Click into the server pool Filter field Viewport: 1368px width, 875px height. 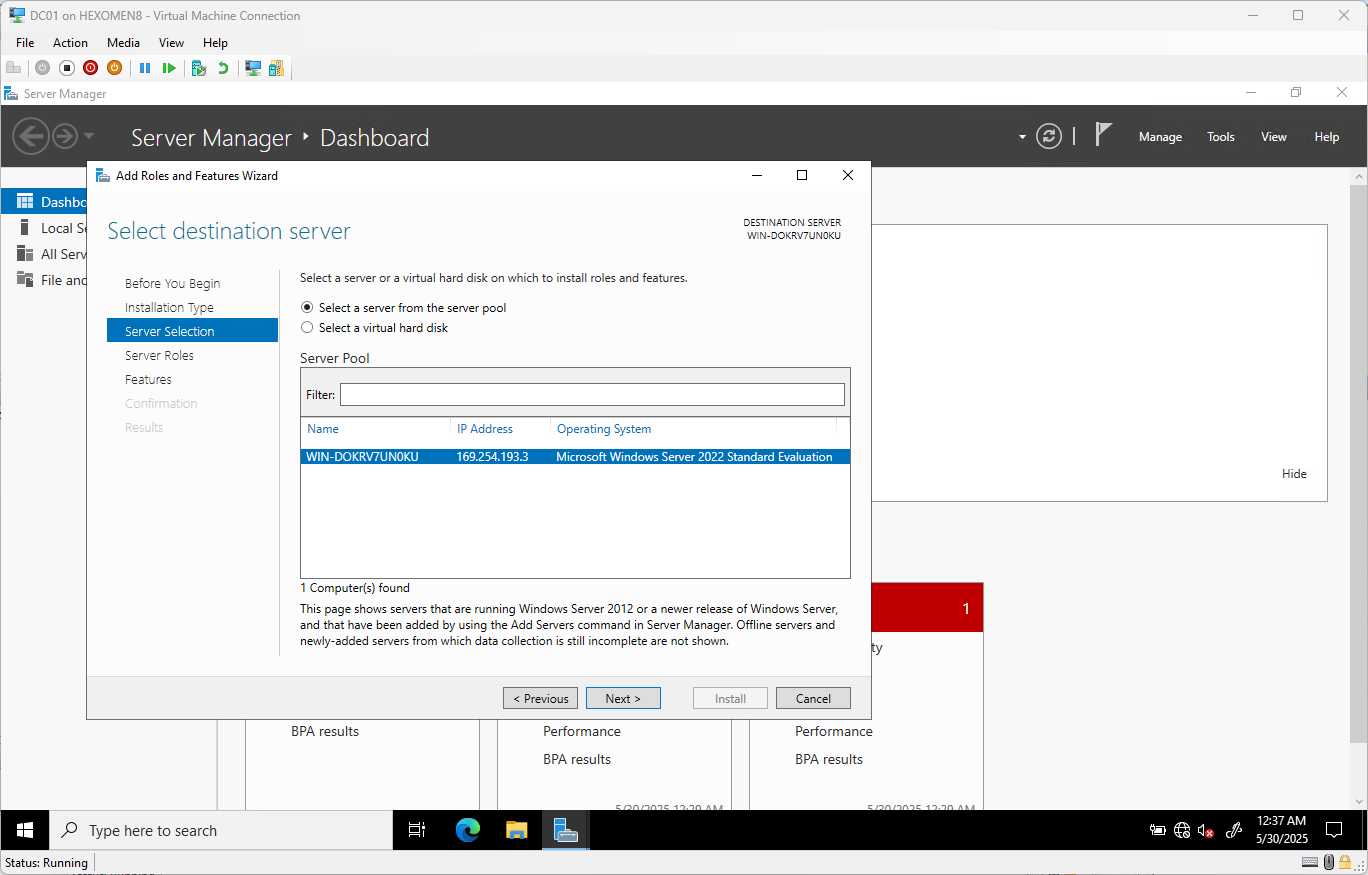click(x=592, y=394)
